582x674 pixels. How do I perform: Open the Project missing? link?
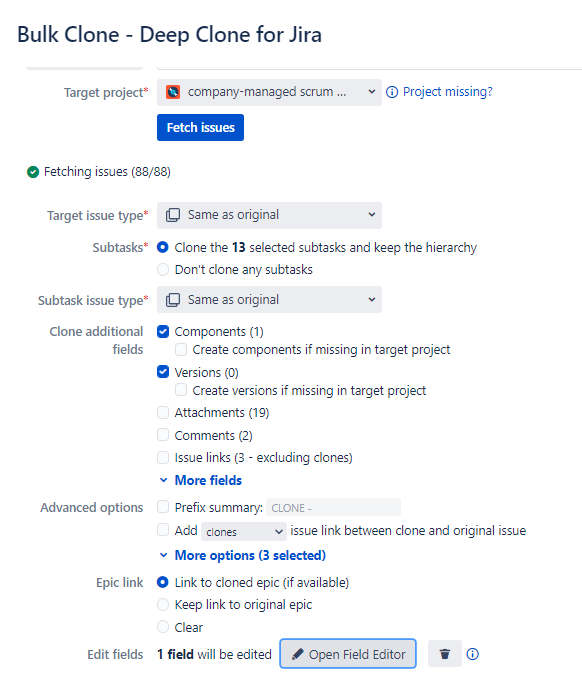click(x=447, y=92)
